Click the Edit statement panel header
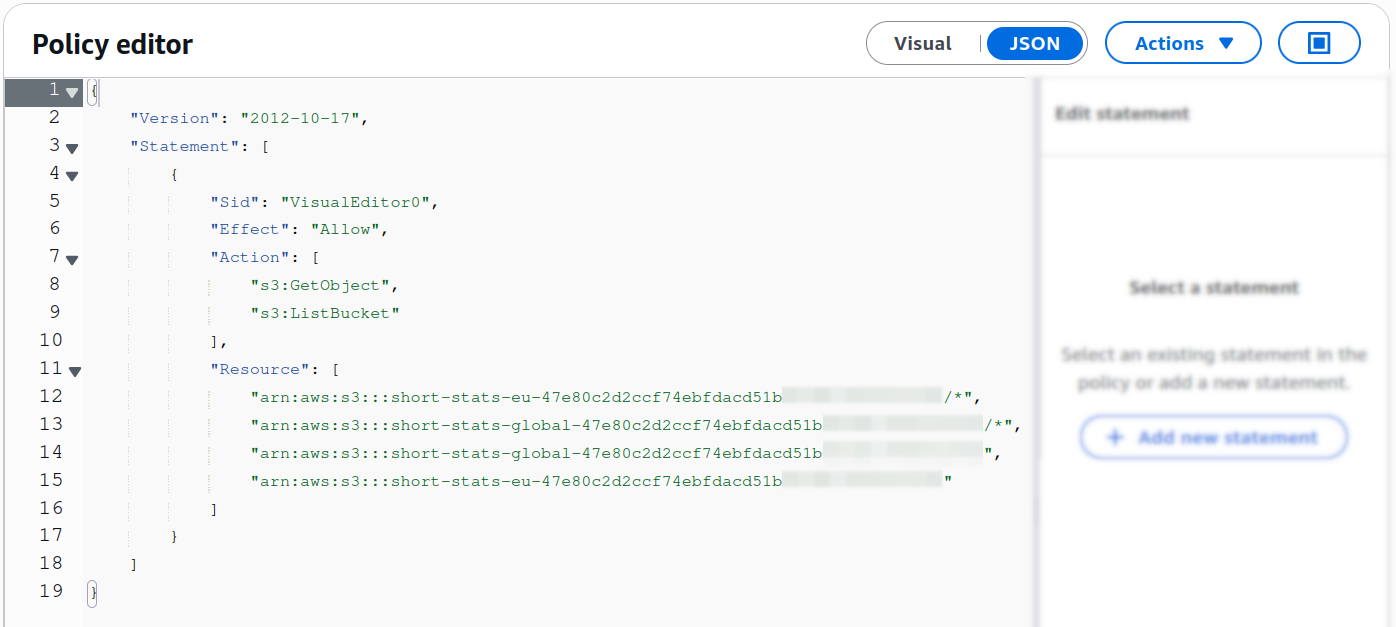1396x627 pixels. (x=1122, y=113)
